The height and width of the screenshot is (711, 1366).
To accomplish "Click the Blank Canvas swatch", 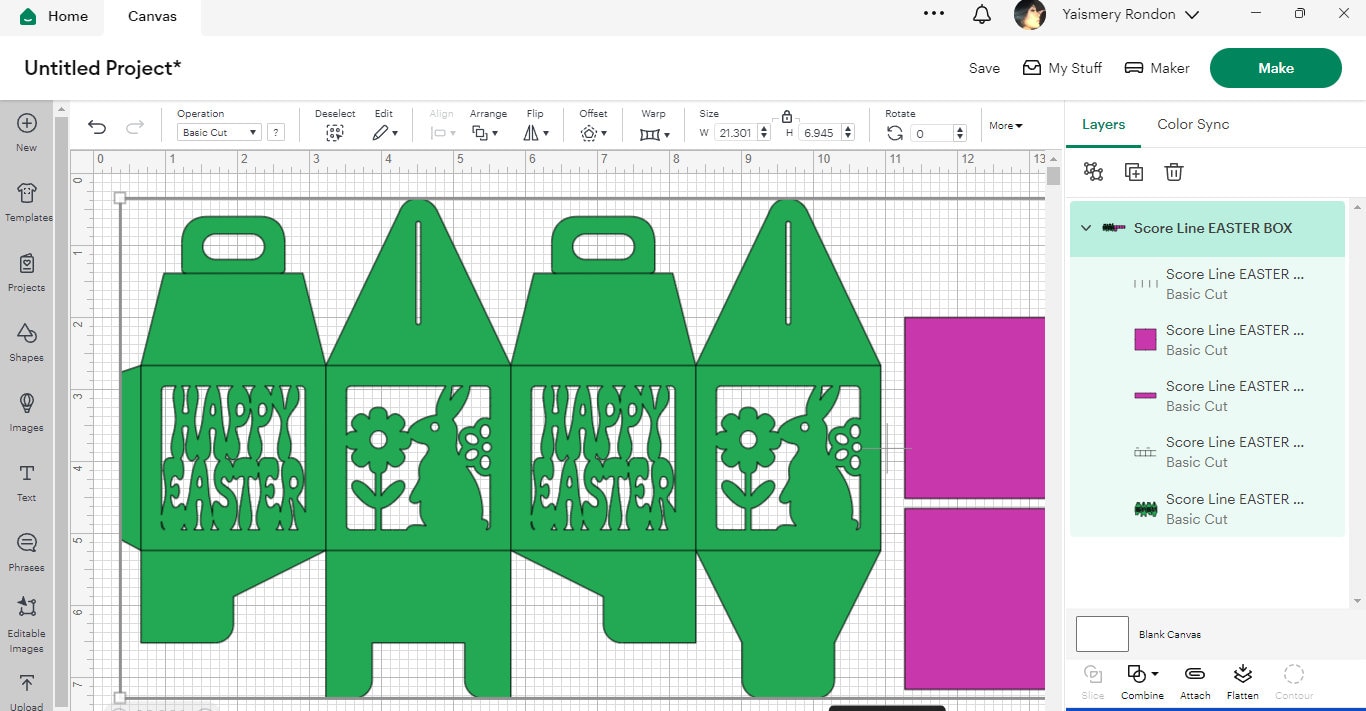I will 1102,634.
